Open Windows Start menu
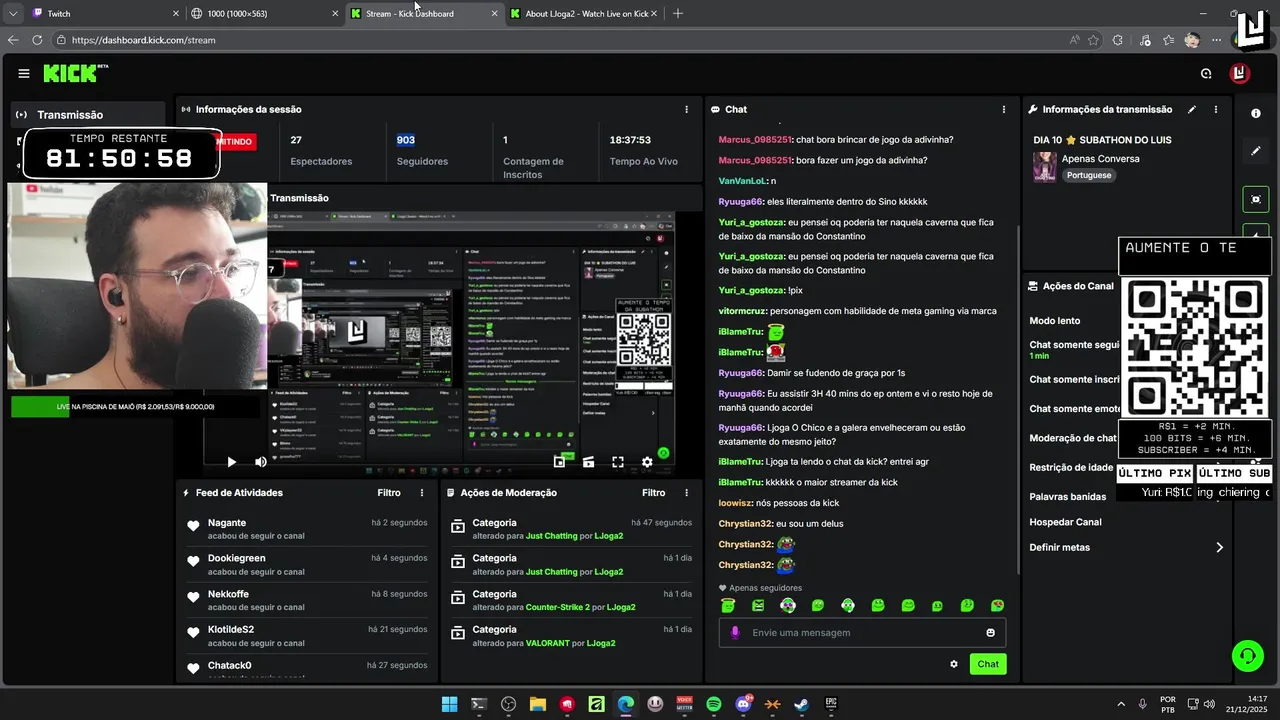1280x720 pixels. [449, 704]
